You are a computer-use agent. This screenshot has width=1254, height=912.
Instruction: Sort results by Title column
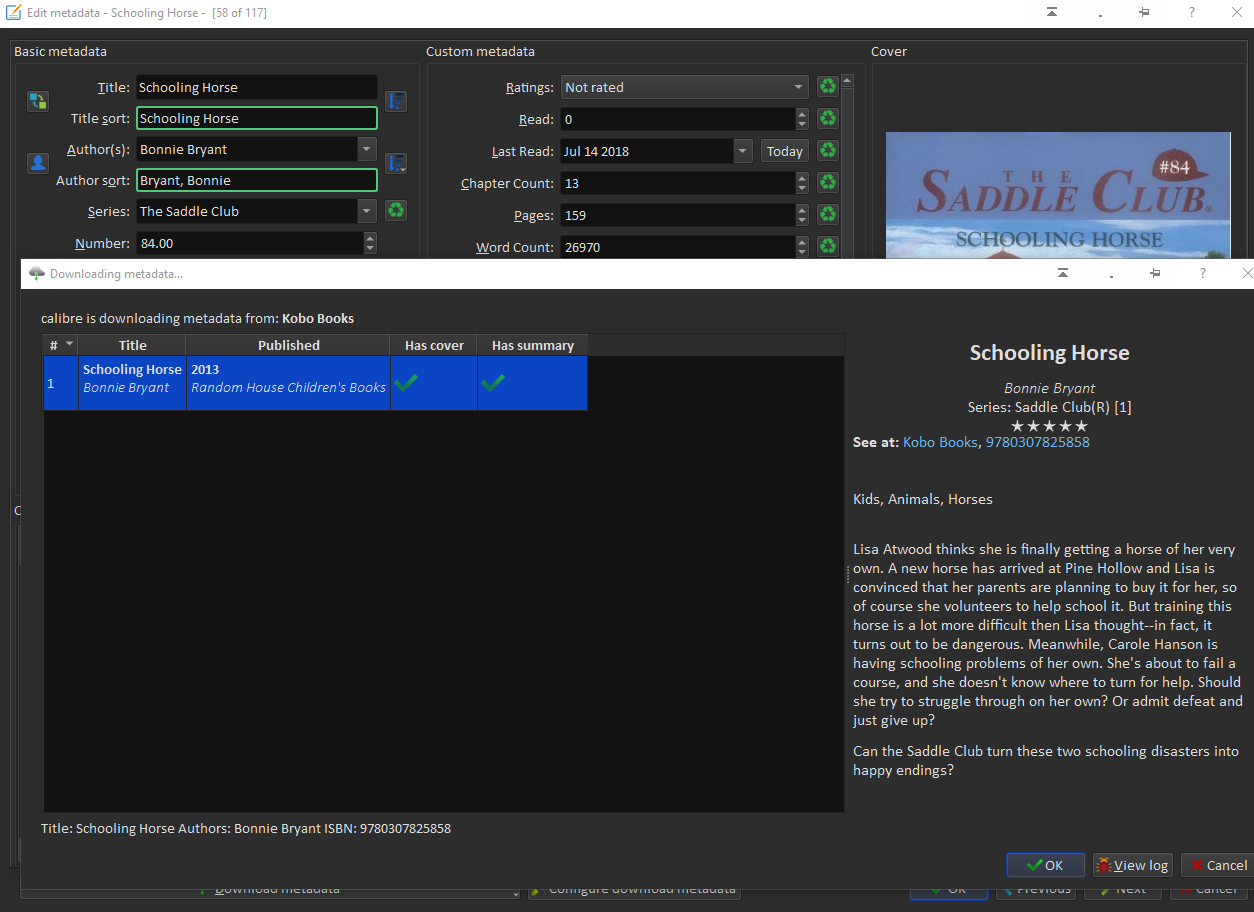click(132, 345)
